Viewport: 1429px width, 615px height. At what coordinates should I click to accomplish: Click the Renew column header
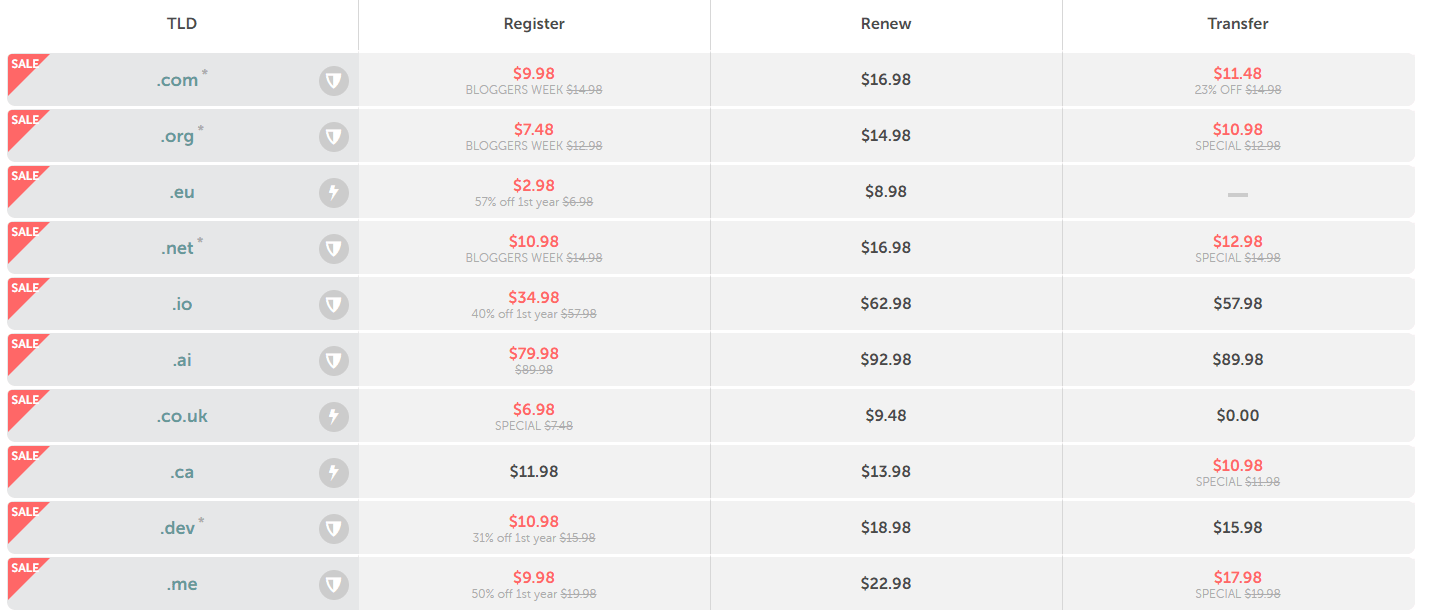click(x=886, y=24)
